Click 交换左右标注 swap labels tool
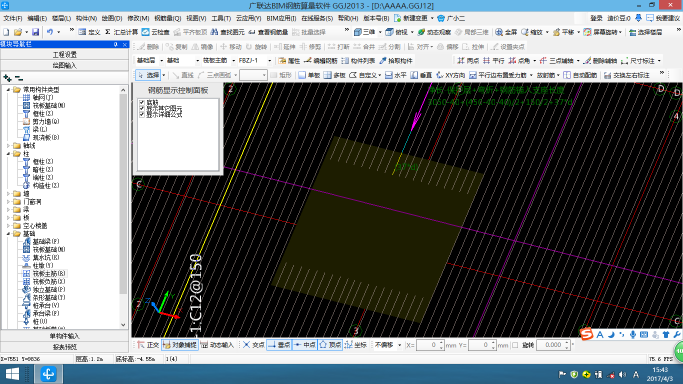The image size is (683, 384). click(x=626, y=75)
